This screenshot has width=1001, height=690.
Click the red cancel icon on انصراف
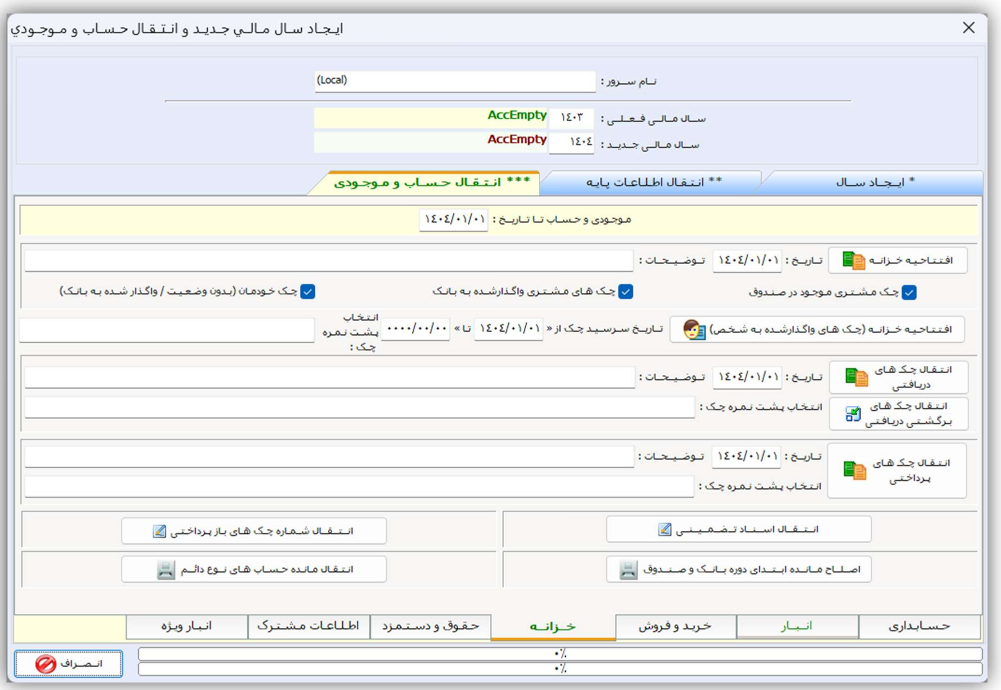45,664
